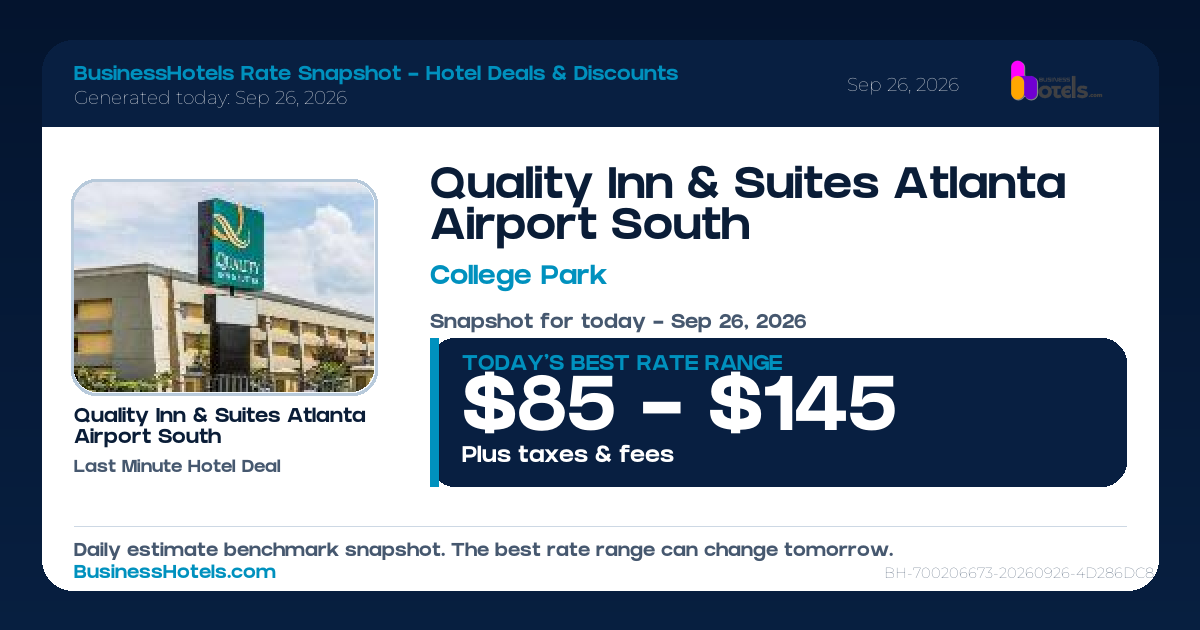Open the Quality Inn hotel photo thumbnail
The width and height of the screenshot is (1200, 630).
(x=224, y=287)
